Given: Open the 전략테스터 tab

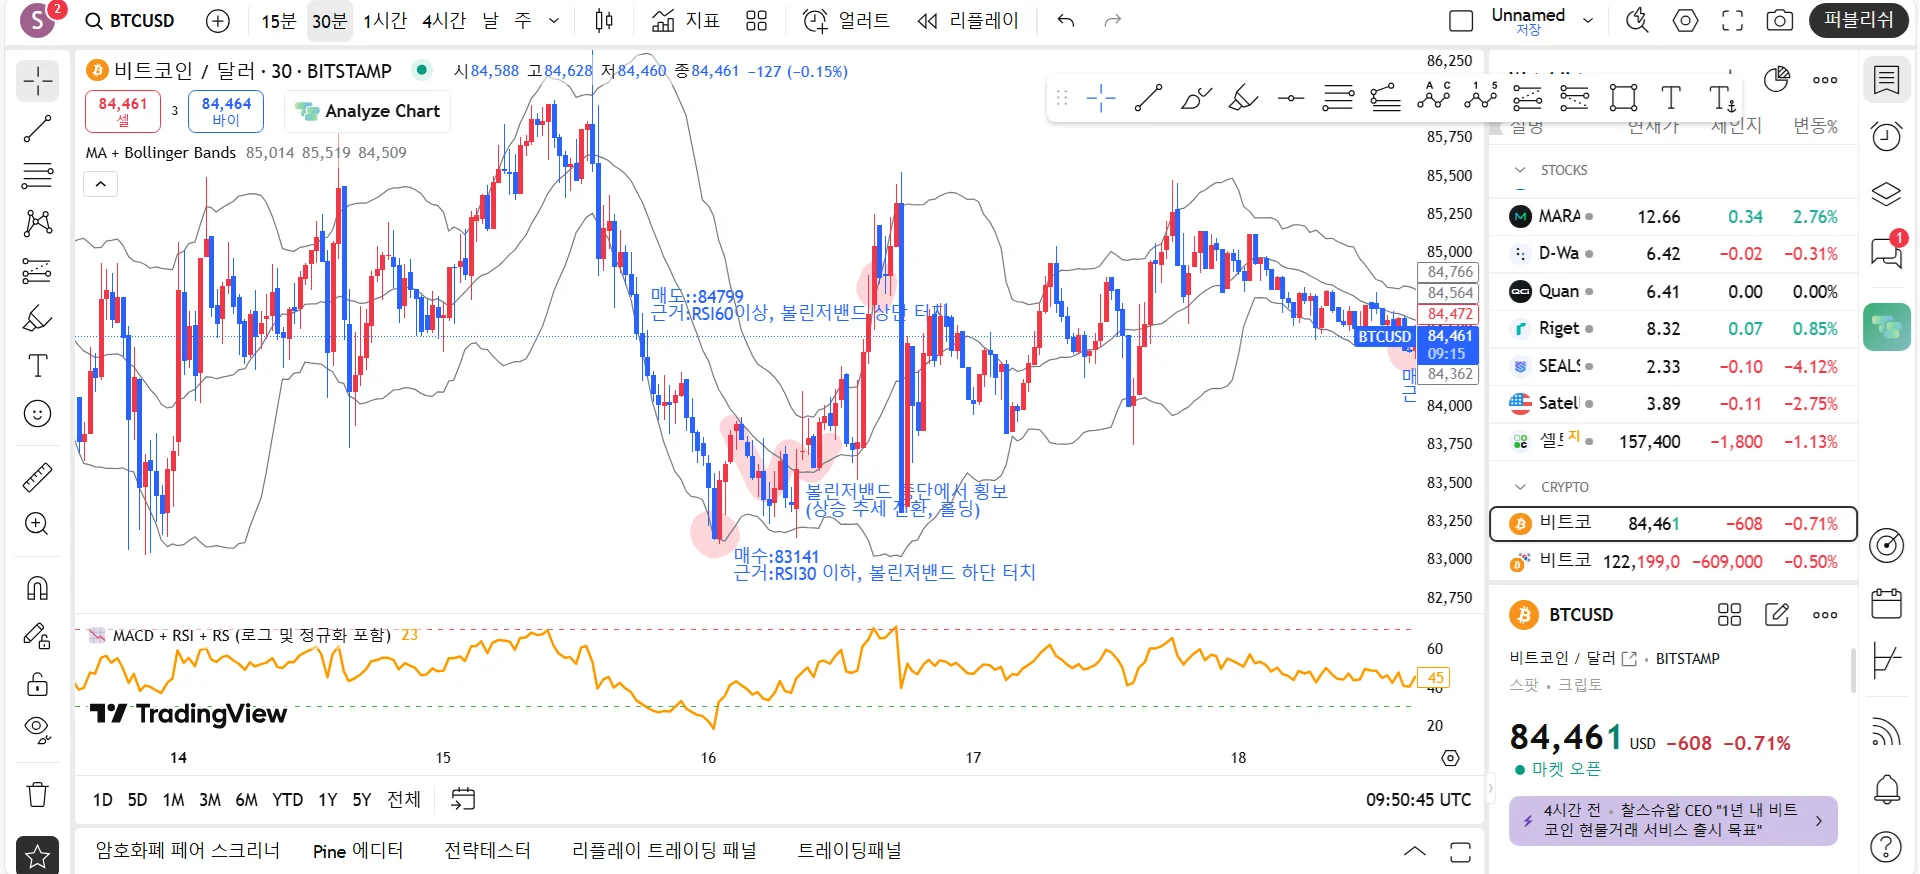Looking at the screenshot, I should pyautogui.click(x=487, y=851).
